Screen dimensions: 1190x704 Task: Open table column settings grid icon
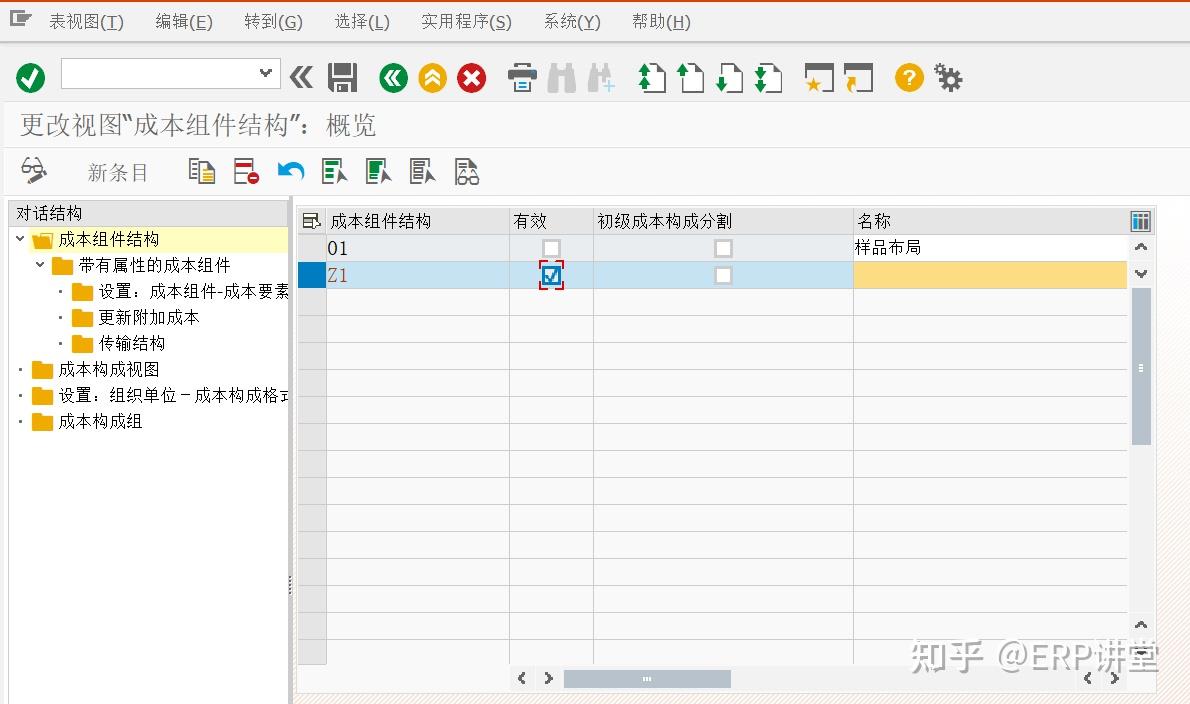(1139, 220)
